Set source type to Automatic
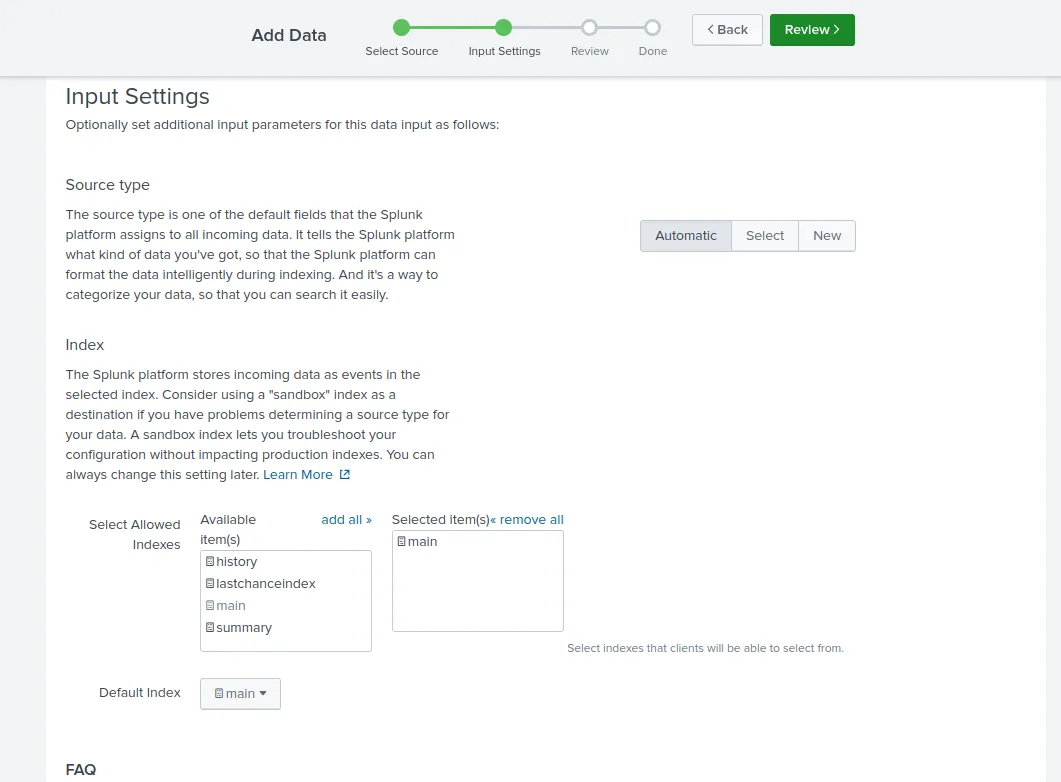1061x782 pixels. click(x=685, y=236)
